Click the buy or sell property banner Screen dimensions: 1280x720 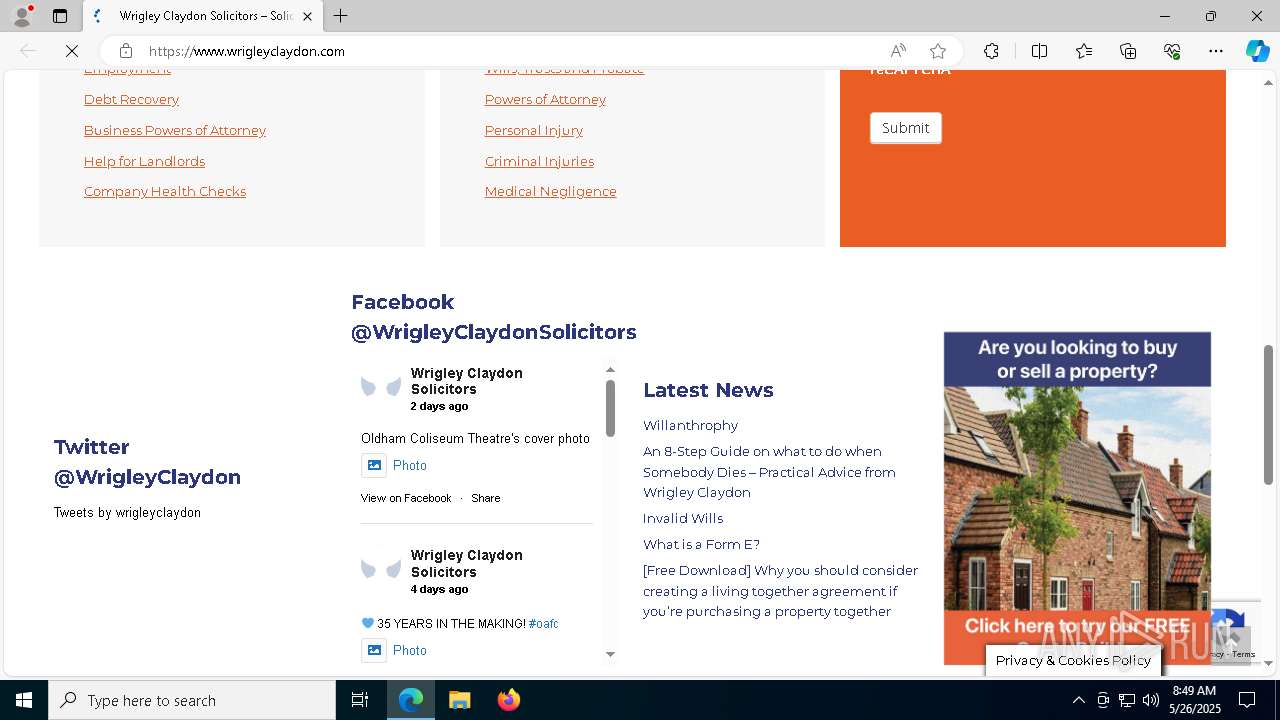(x=1077, y=498)
